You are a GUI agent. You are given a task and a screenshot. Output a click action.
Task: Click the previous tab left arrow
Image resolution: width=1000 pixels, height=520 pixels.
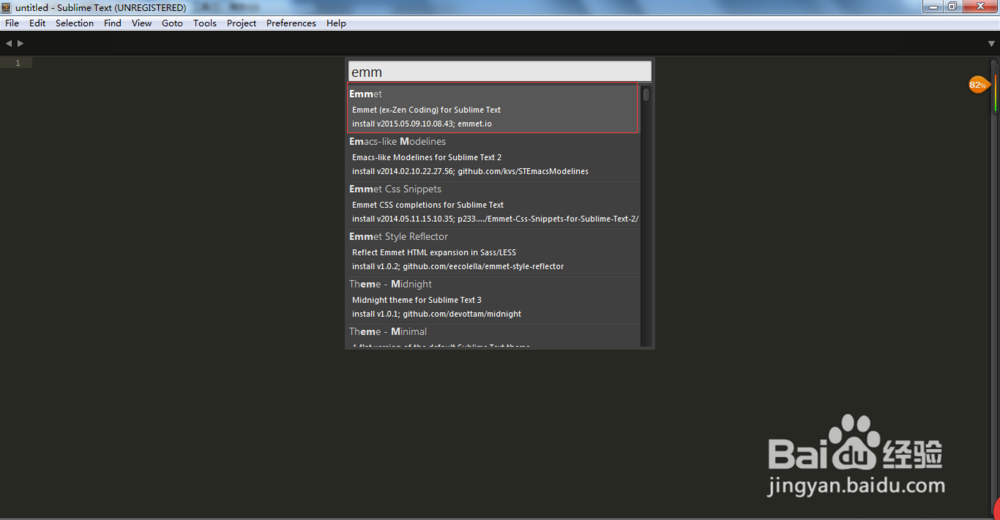click(8, 43)
